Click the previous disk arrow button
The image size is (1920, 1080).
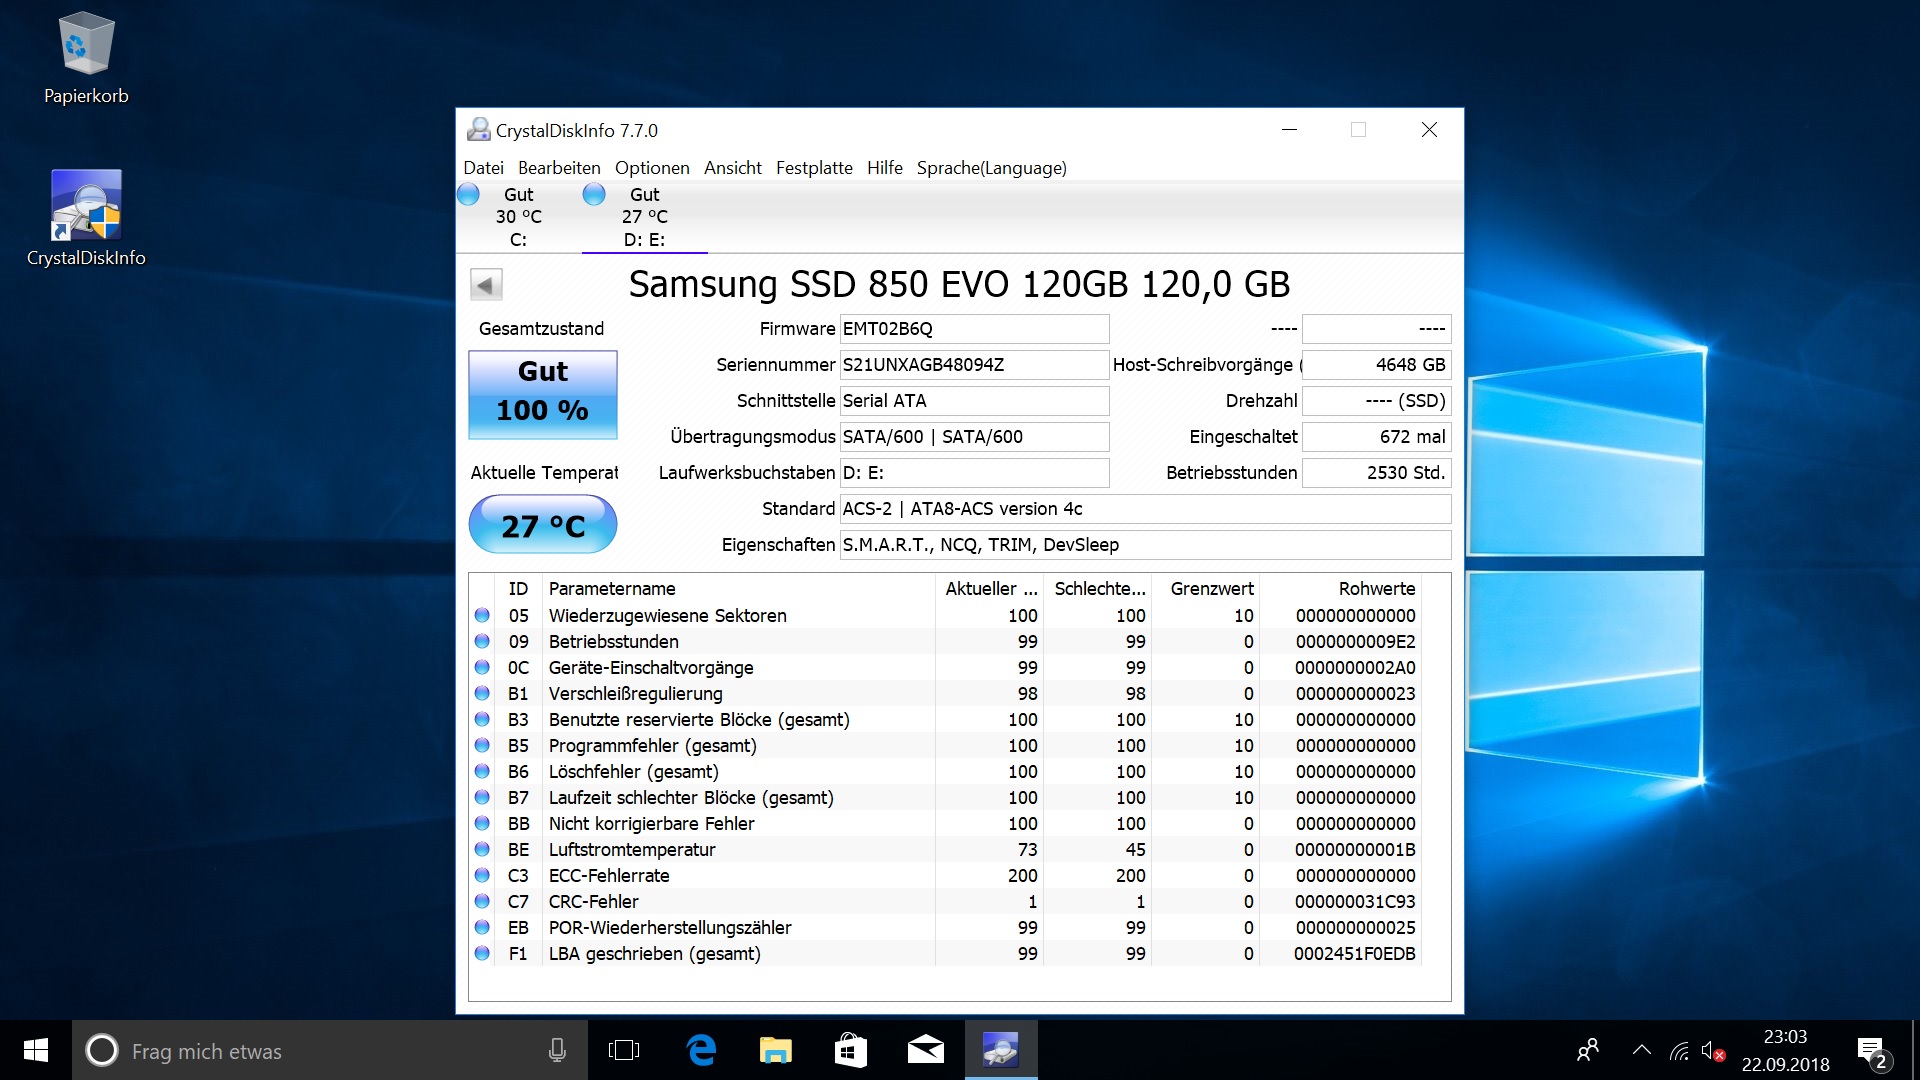point(486,285)
